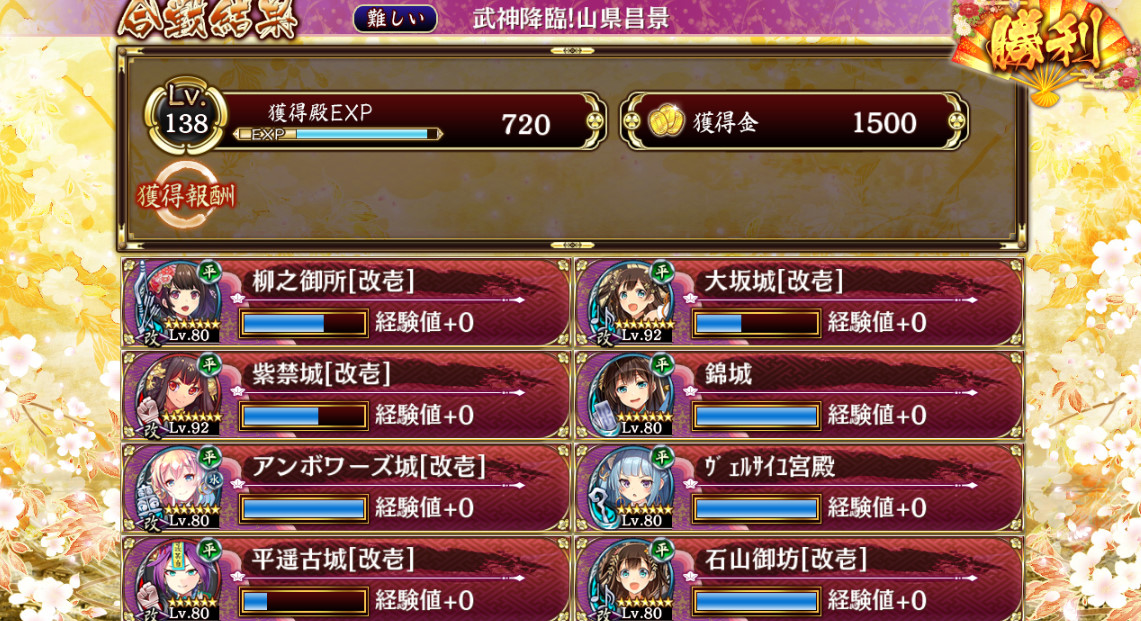
Task: Click the 獲得報酬 rewards stamp
Action: pos(186,195)
